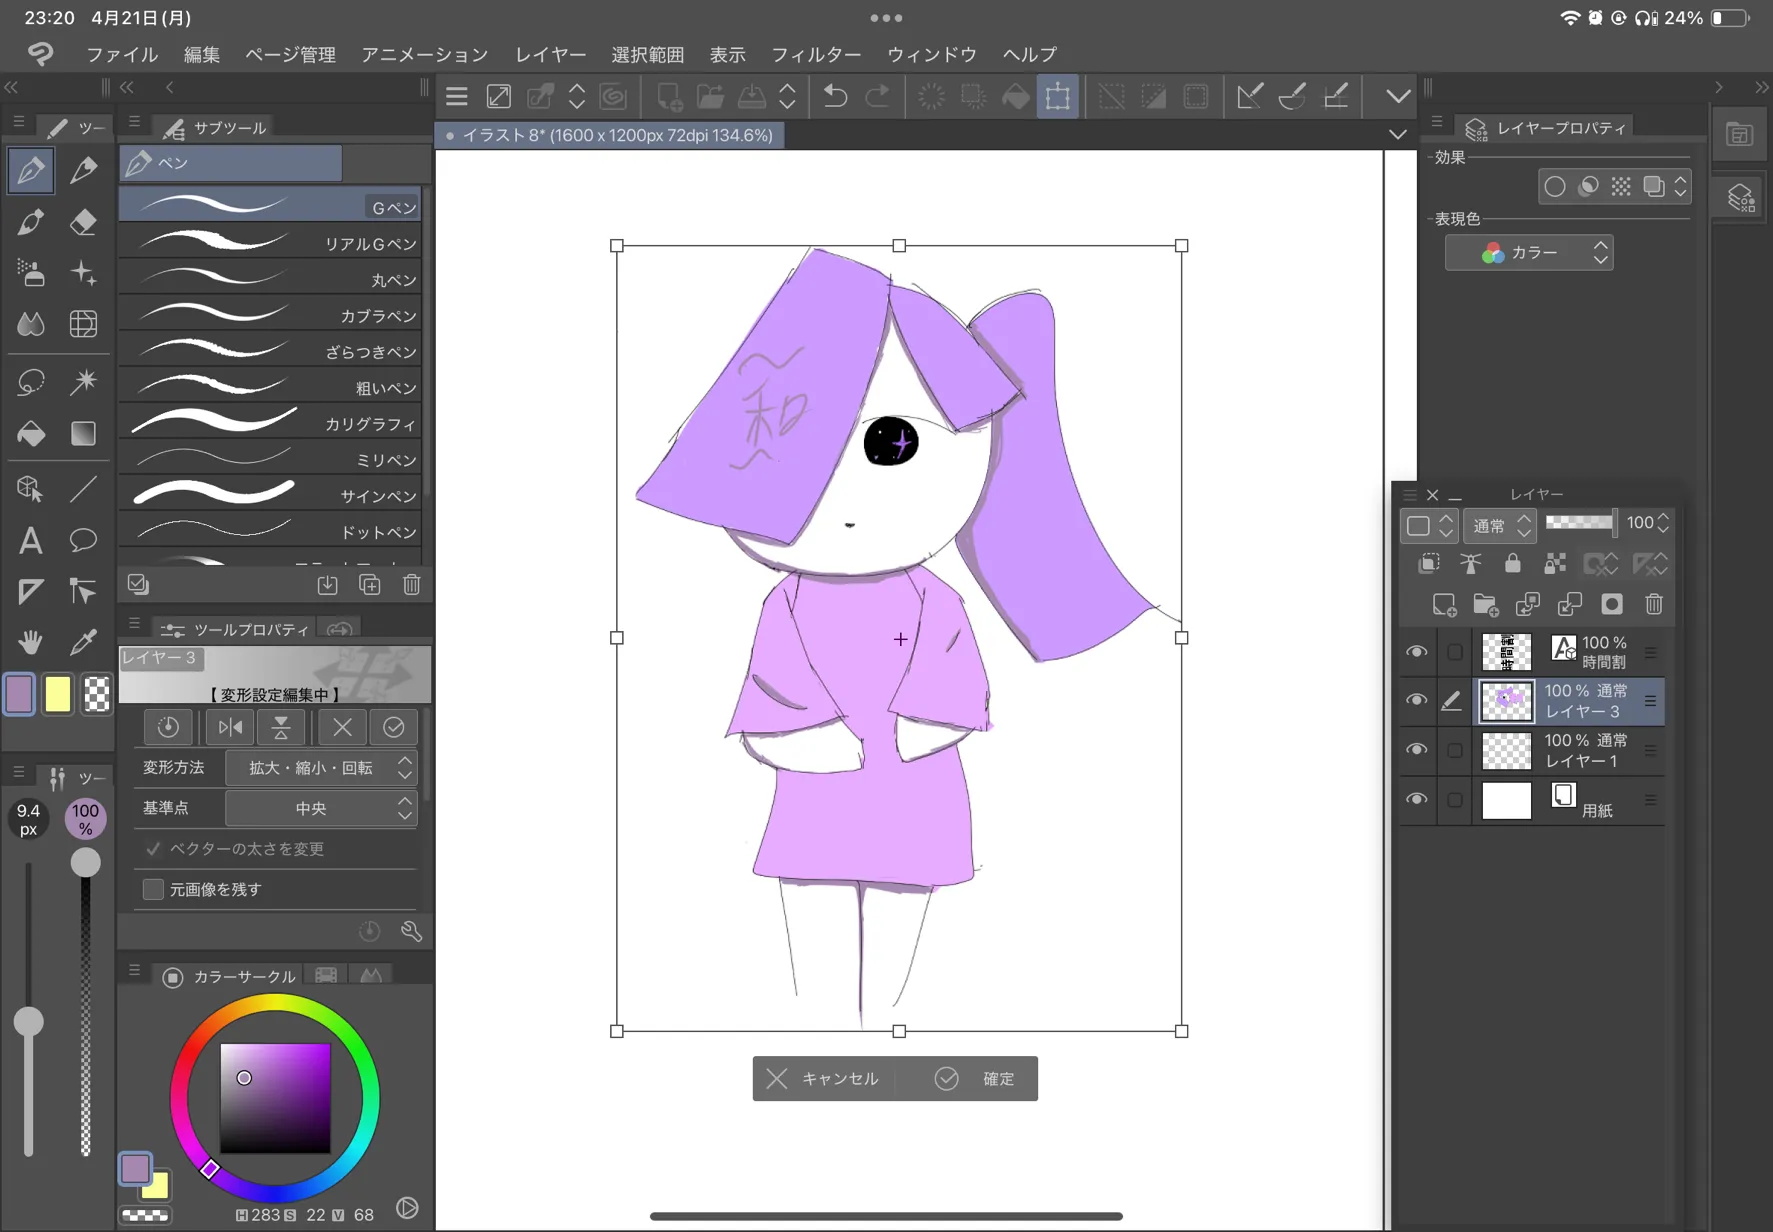Open the レイヤー menu
The width and height of the screenshot is (1773, 1232).
click(550, 54)
